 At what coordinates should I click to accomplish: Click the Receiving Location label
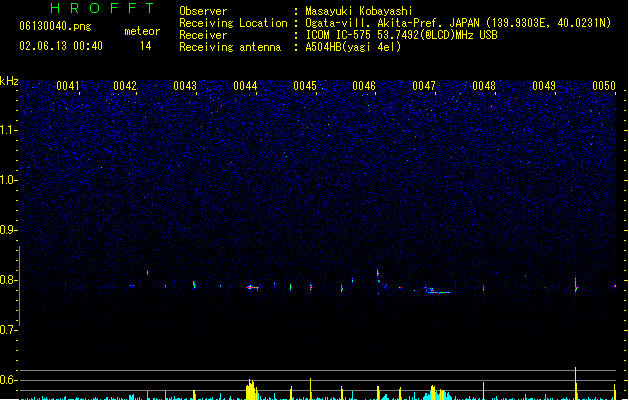(233, 23)
